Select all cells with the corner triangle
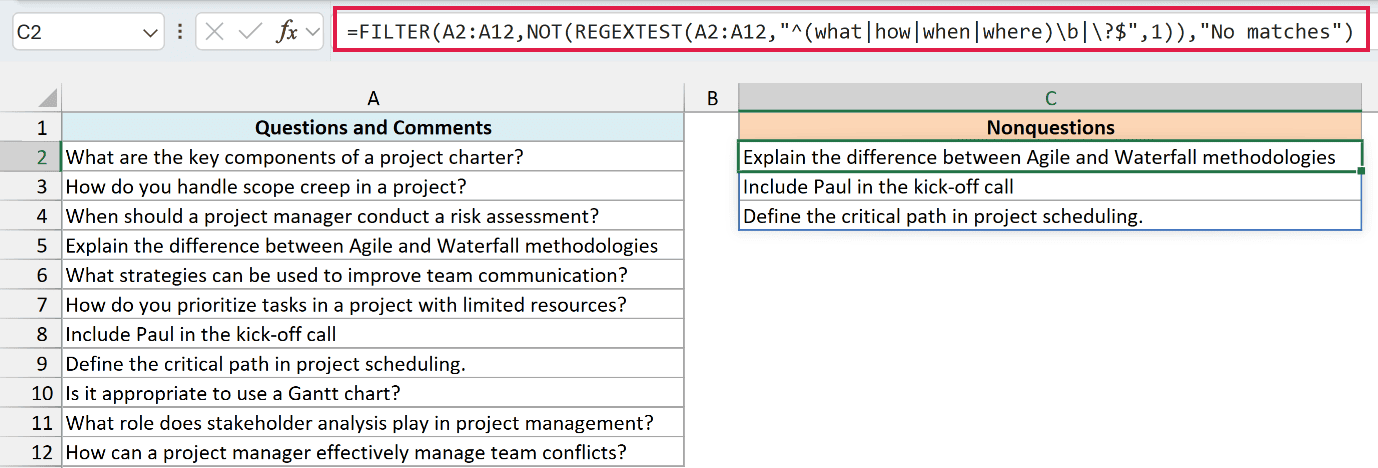Viewport: 1378px width, 468px height. point(46,99)
